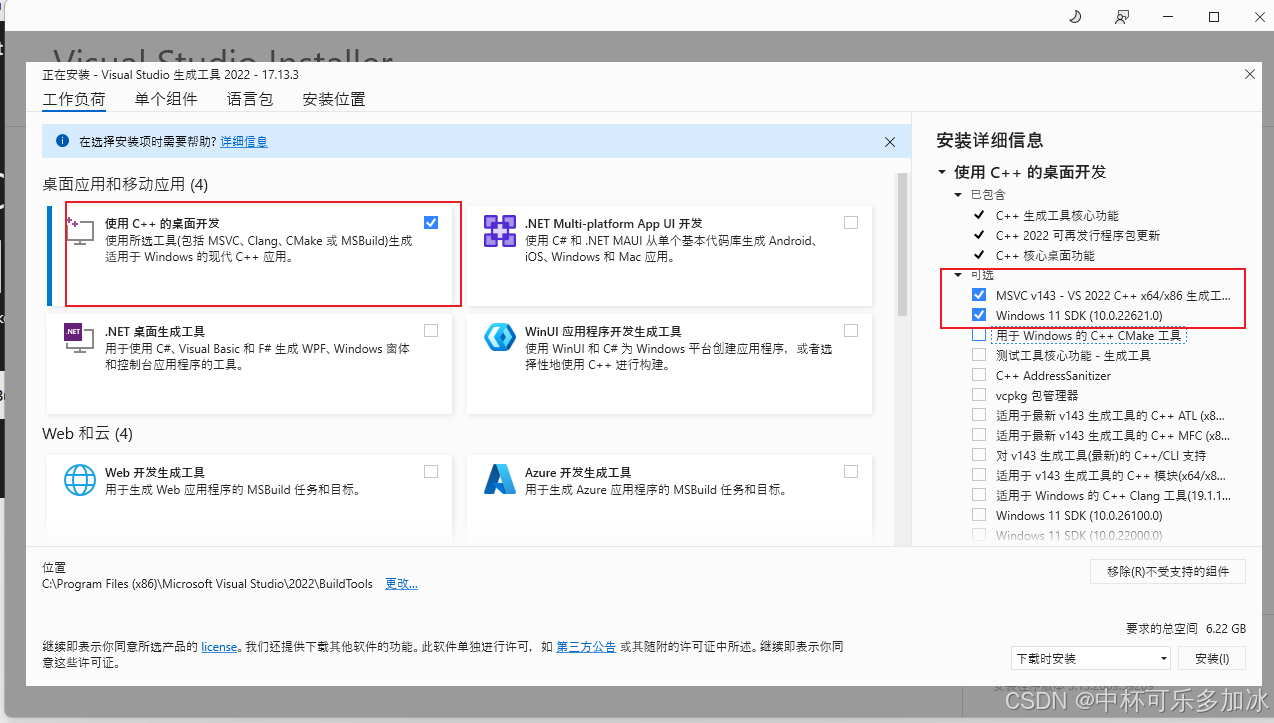Check the v143 C++ MFC component checkbox
Screen dimensions: 1274x723
(979, 435)
